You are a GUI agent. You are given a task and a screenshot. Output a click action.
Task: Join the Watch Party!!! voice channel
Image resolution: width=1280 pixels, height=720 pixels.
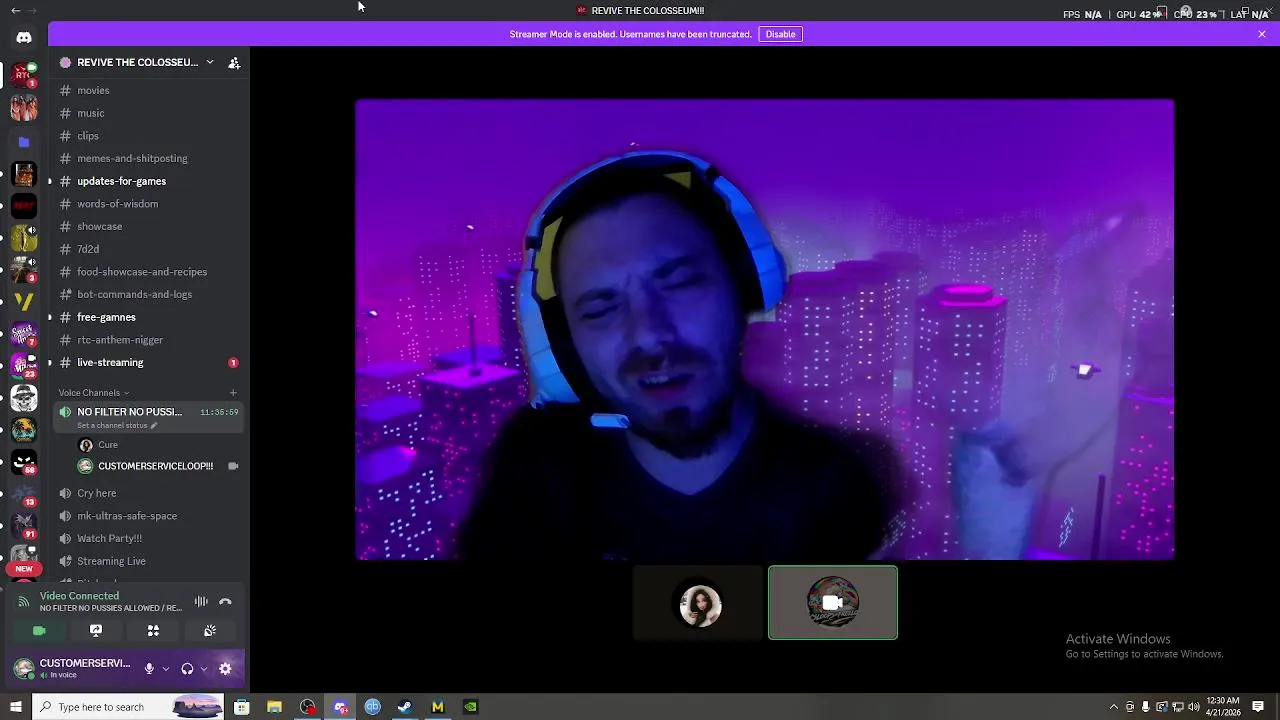point(149,538)
